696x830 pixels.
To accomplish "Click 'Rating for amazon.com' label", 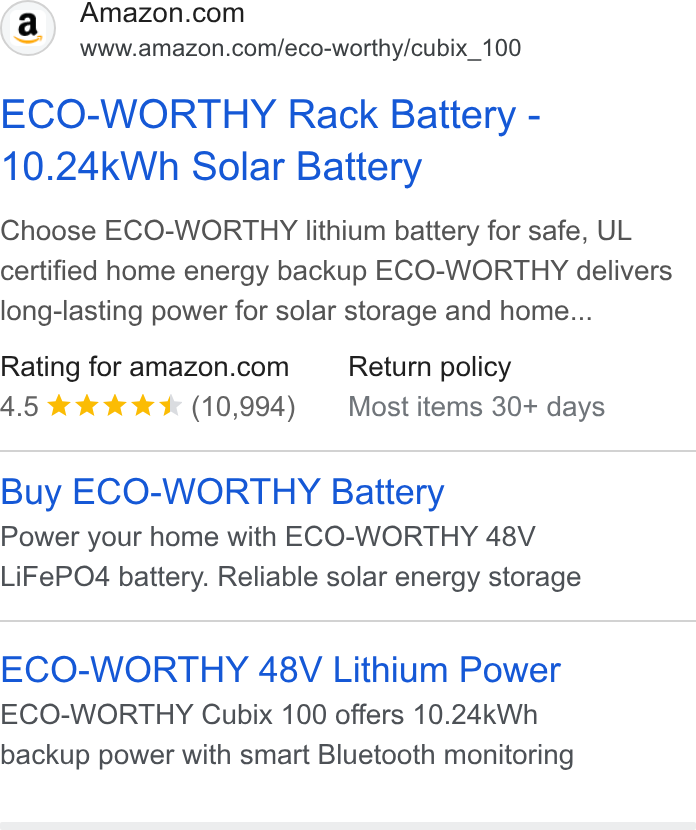I will click(144, 367).
